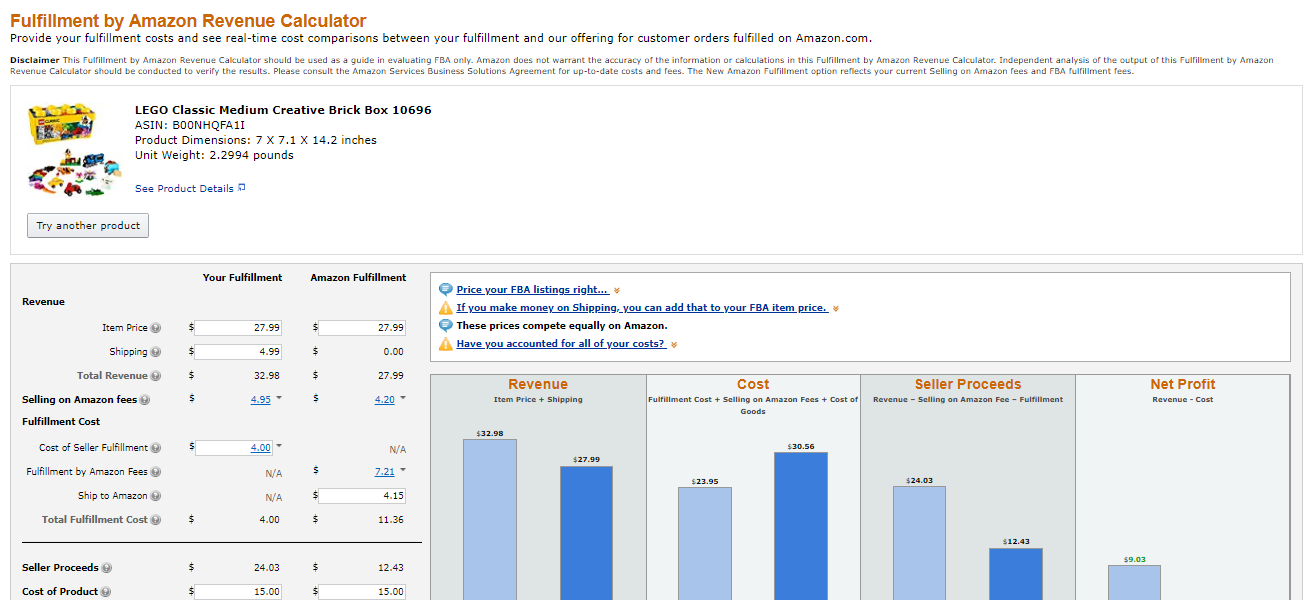Expand the Fulfillment by Amazon Fees 7.21 arrow
The height and width of the screenshot is (600, 1312).
pos(403,470)
